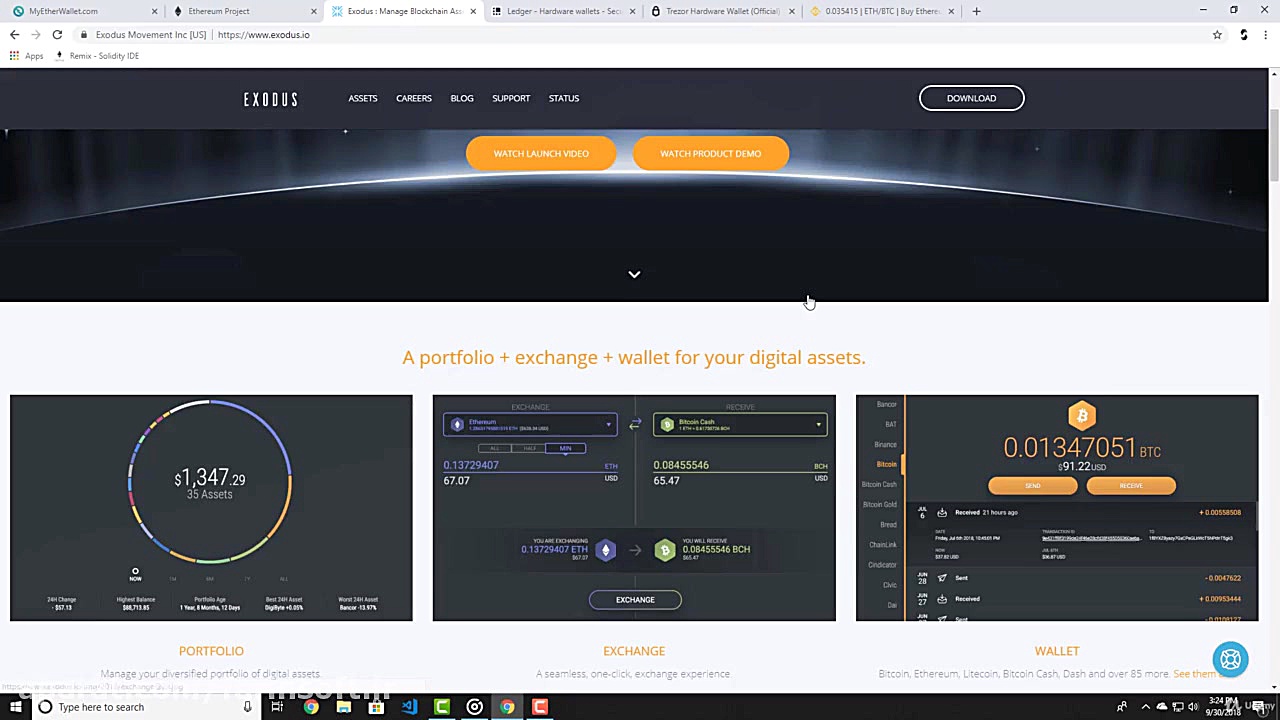Click the padlock Exodus Movement Inc site info
The width and height of the screenshot is (1280, 720).
(x=145, y=34)
